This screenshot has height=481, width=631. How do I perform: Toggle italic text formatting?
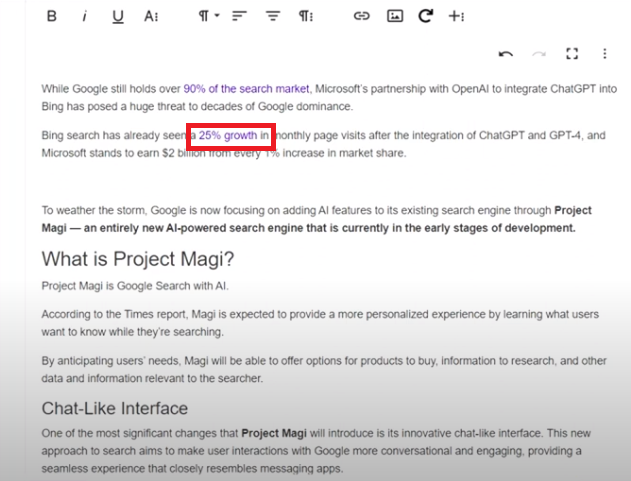pyautogui.click(x=84, y=16)
